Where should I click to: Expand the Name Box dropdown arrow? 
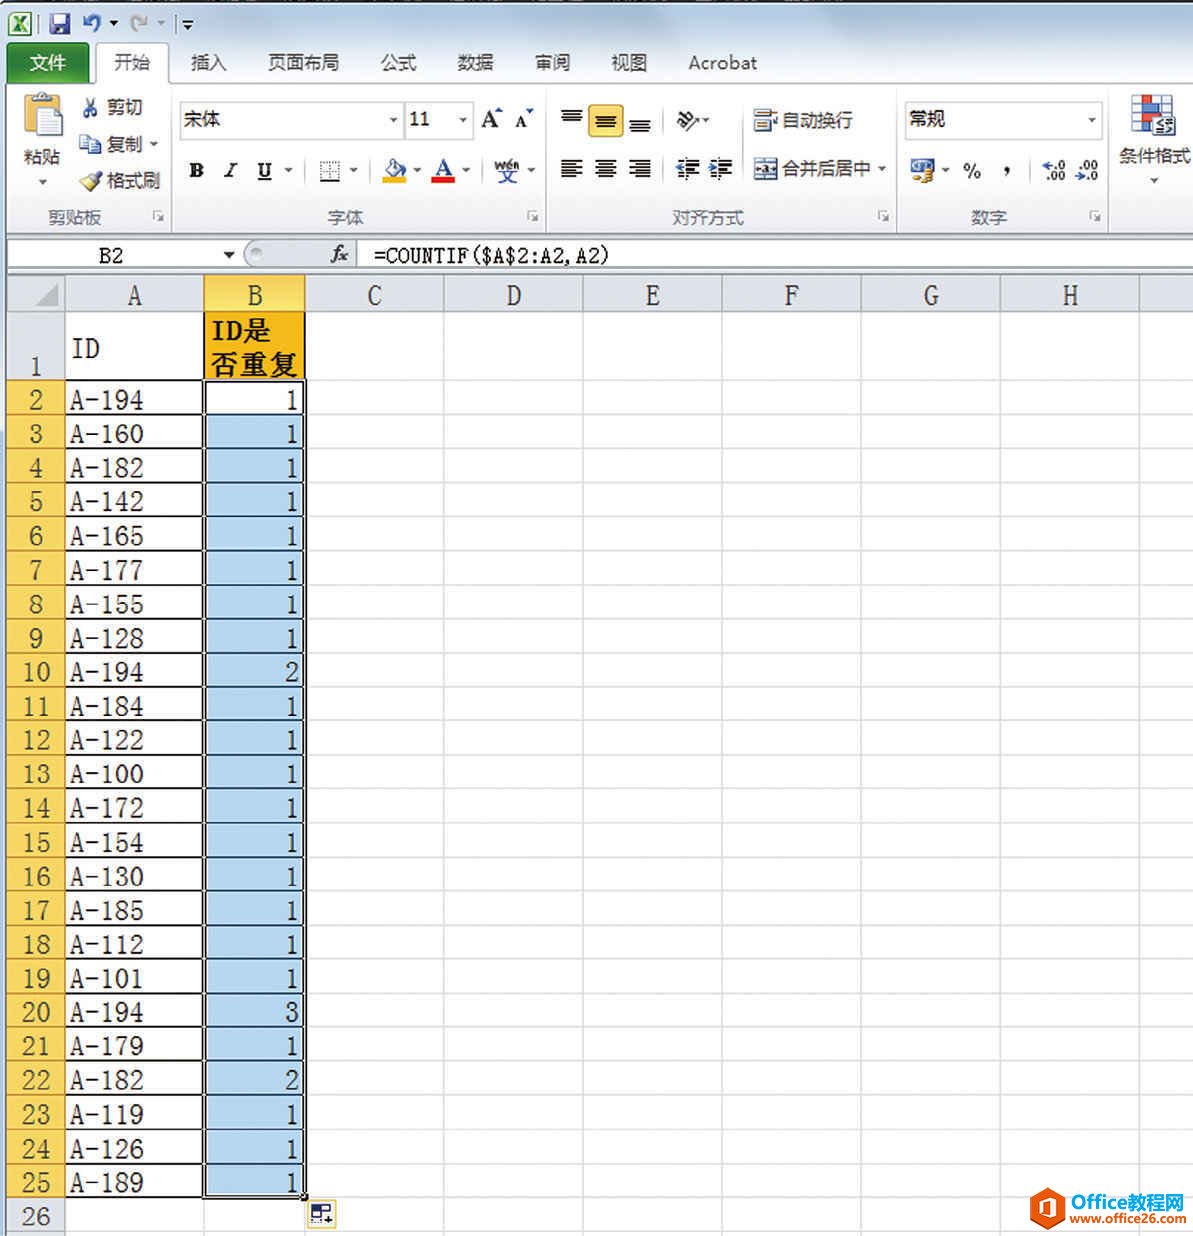click(x=229, y=255)
